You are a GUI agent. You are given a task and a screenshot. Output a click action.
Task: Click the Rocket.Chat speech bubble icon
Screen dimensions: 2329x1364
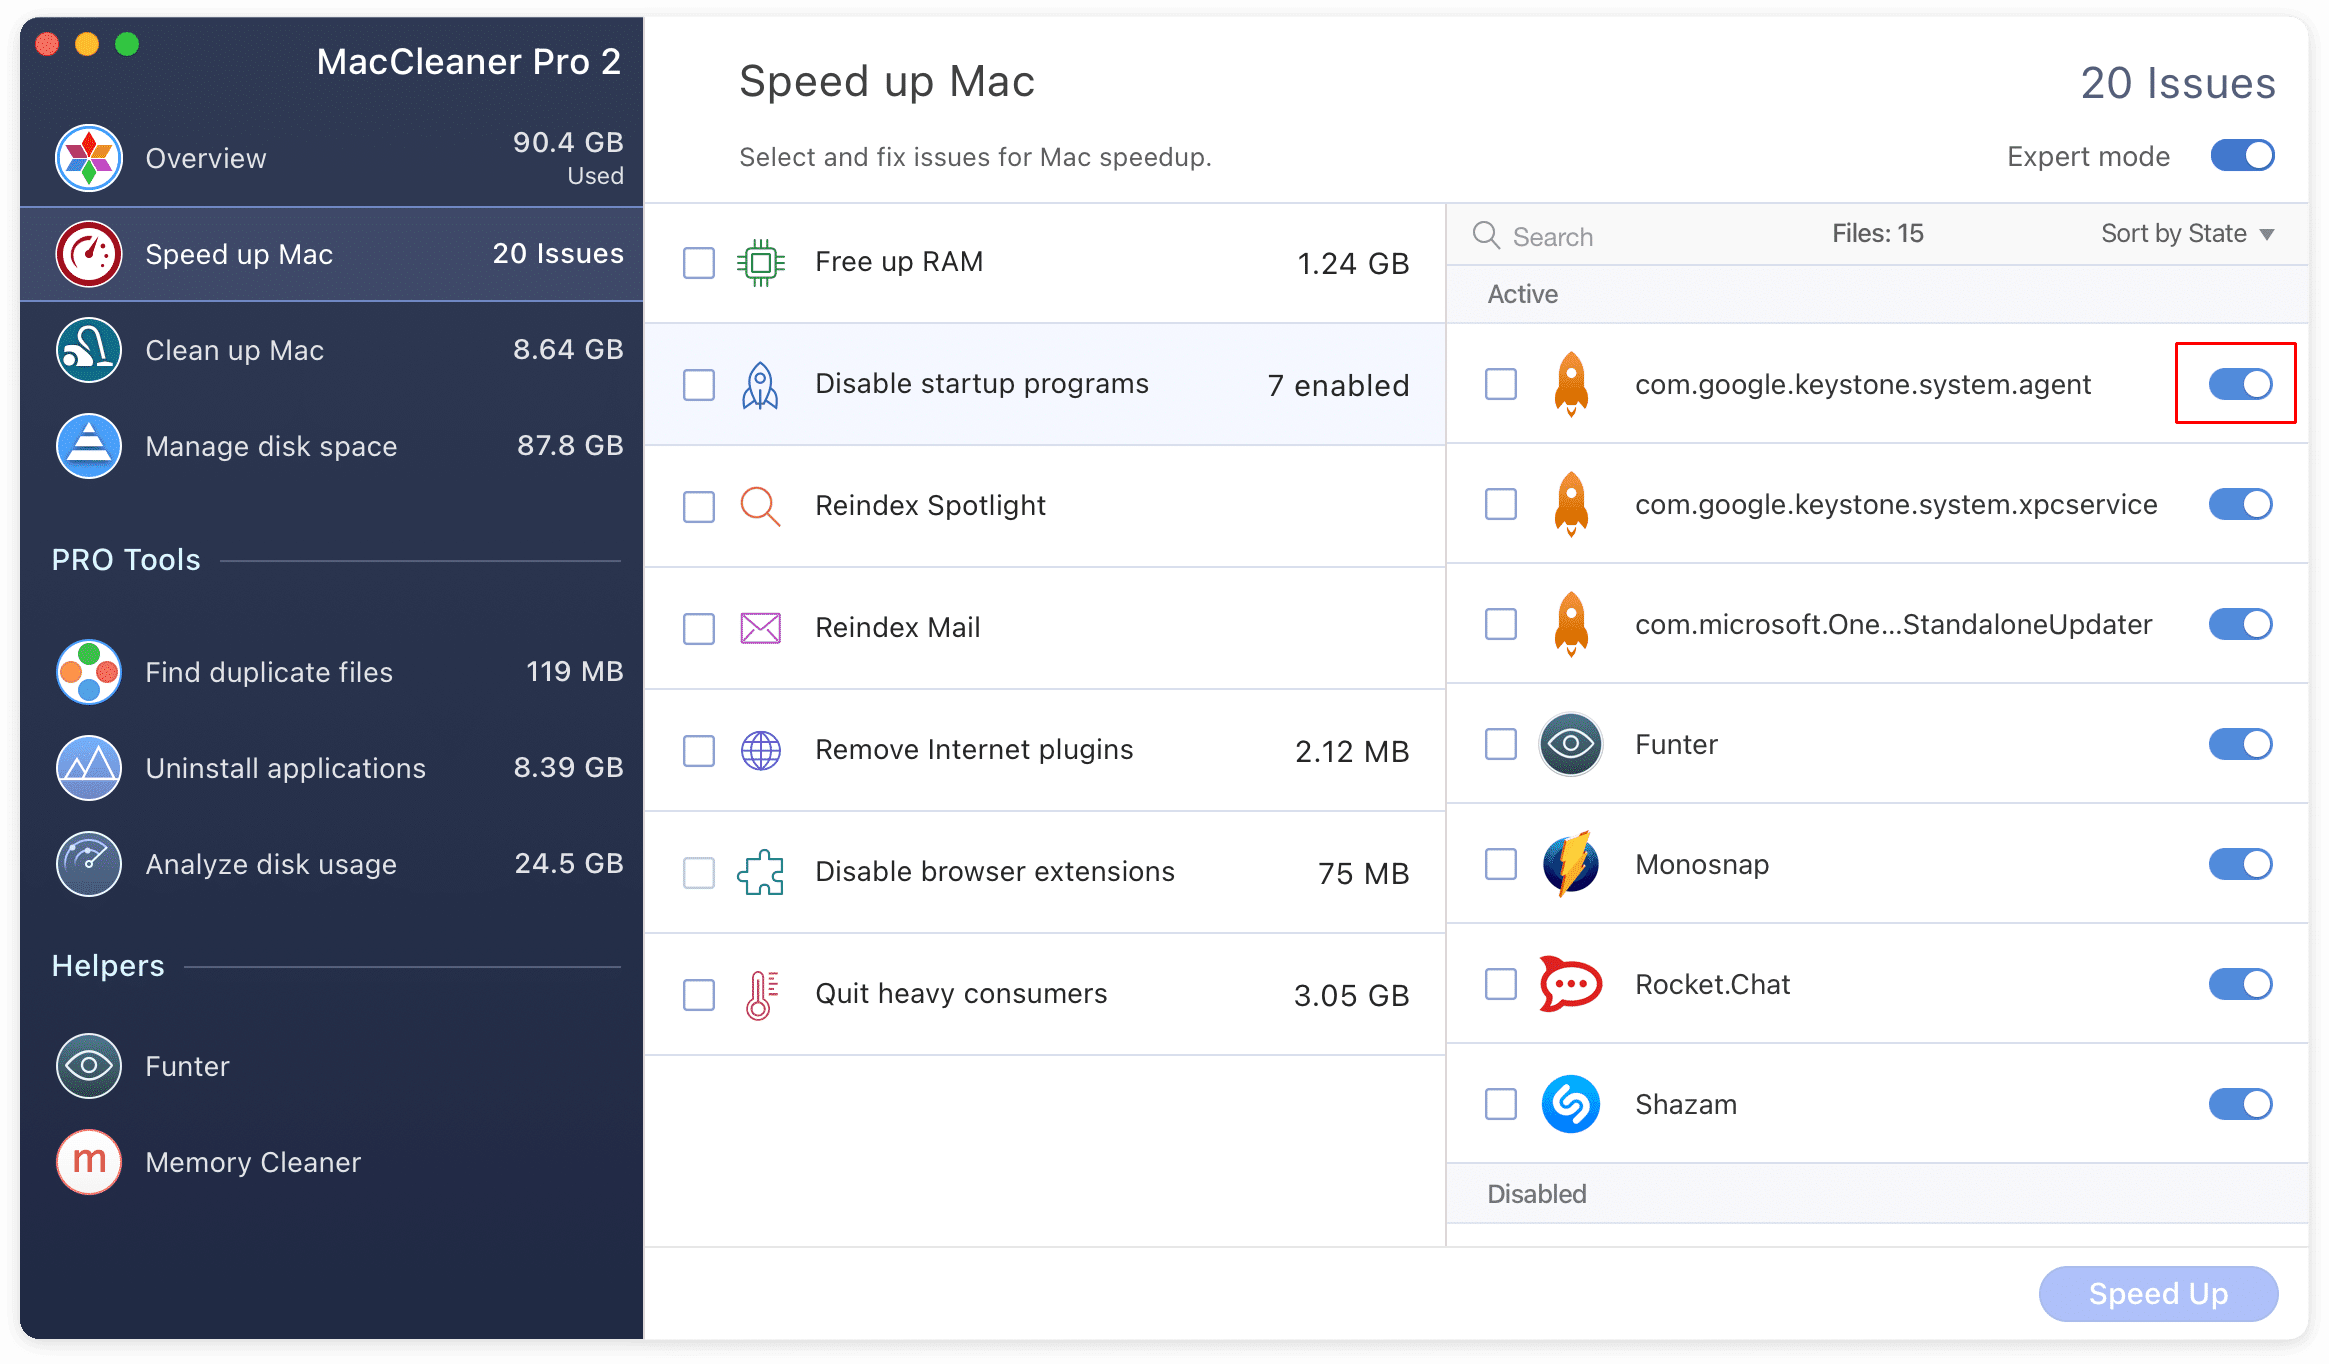pyautogui.click(x=1570, y=984)
